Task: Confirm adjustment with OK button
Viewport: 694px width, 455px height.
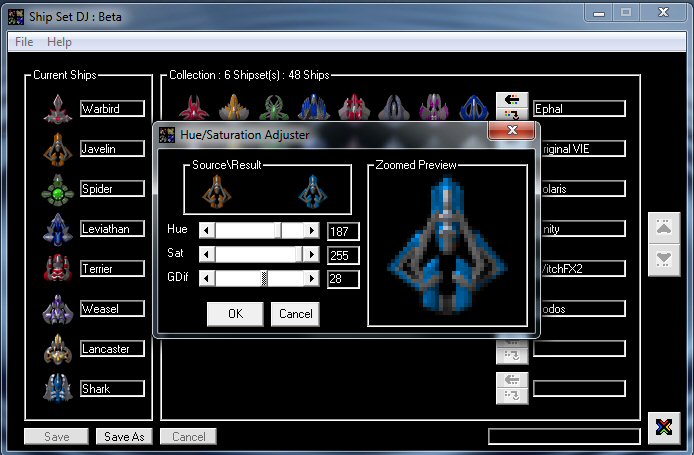Action: coord(235,314)
